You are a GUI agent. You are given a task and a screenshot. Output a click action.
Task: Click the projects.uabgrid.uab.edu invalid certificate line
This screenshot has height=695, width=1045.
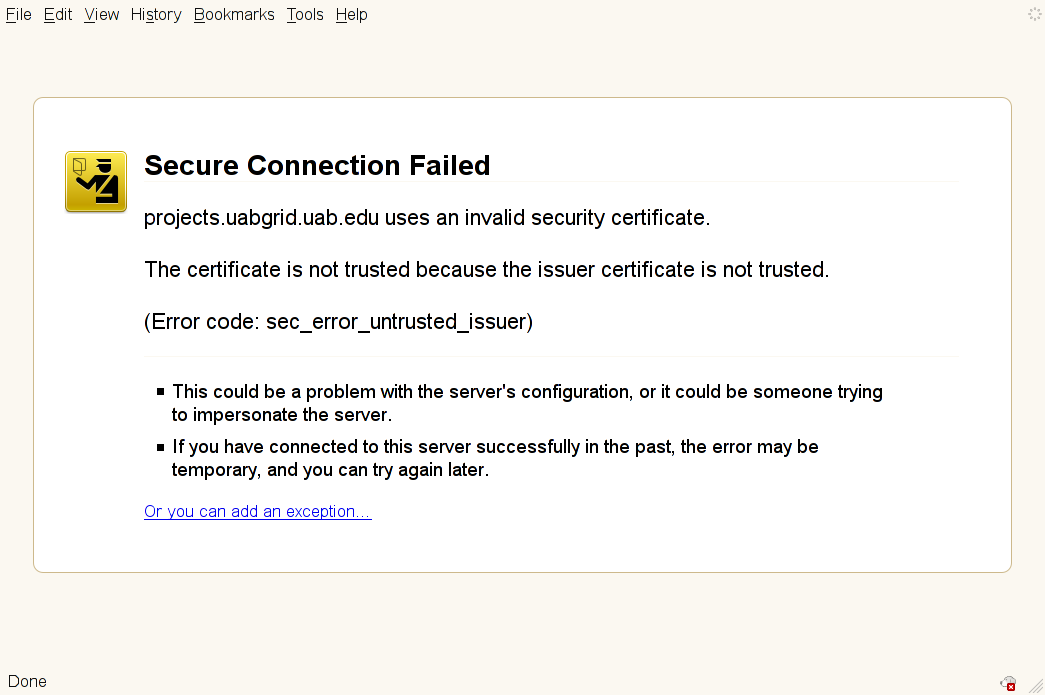[x=427, y=218]
